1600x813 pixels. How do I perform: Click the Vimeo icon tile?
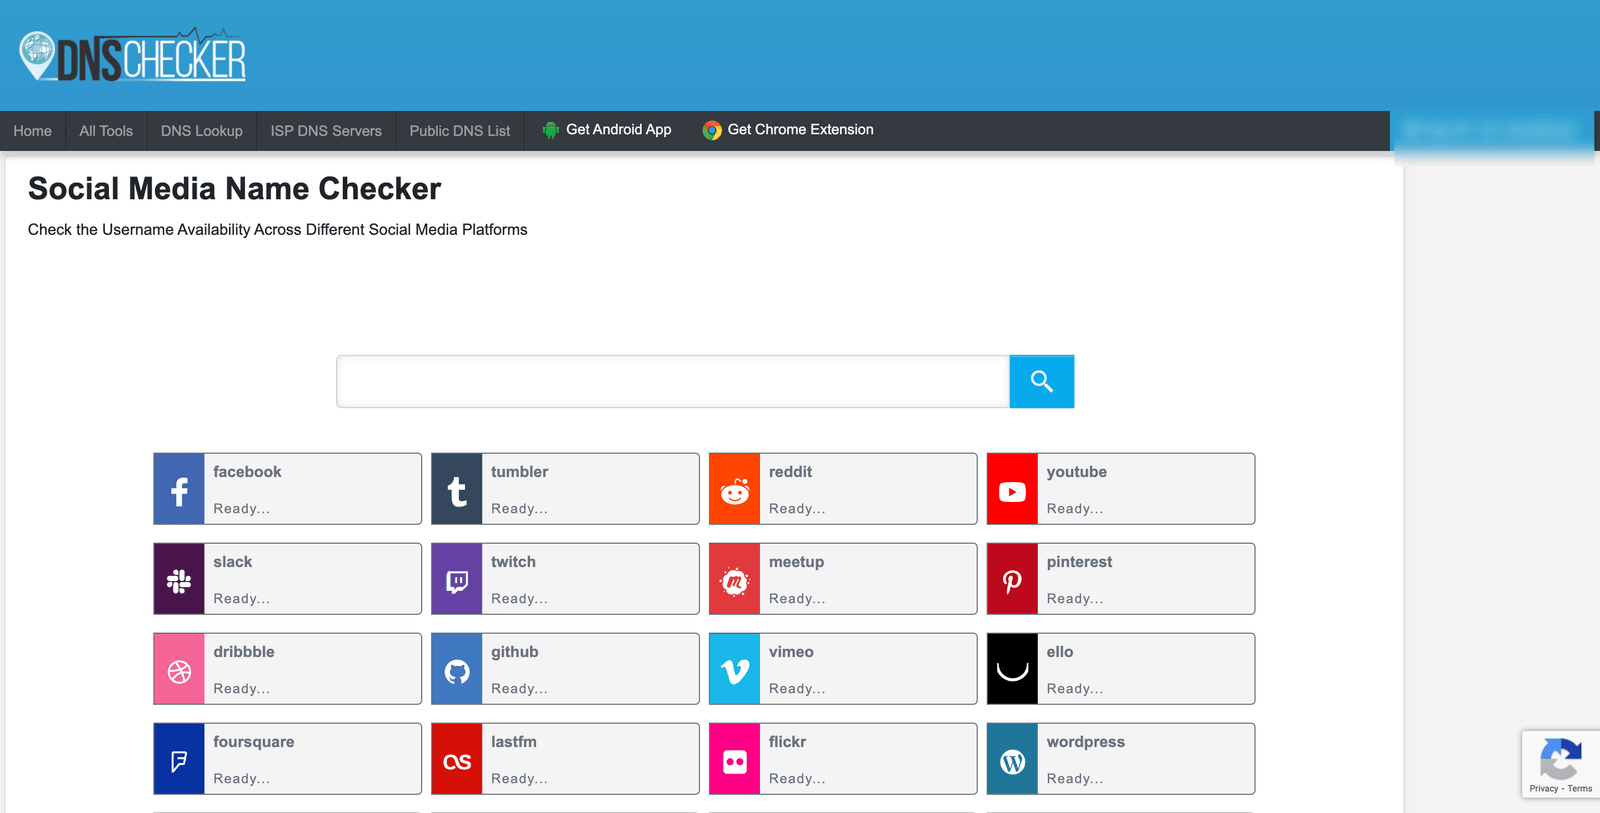[735, 669]
